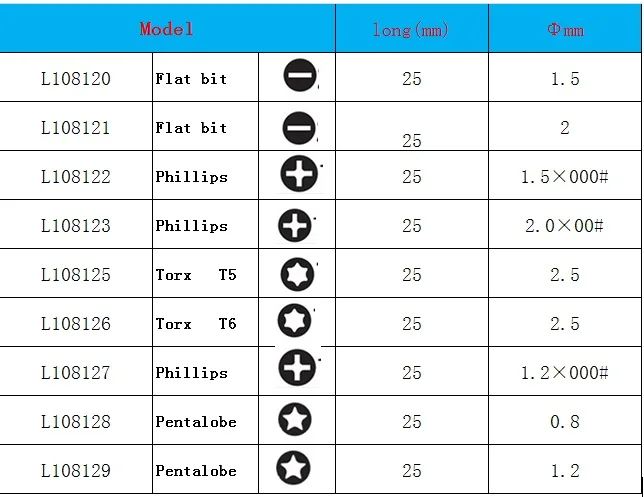Select the Phillips icon in row L108127
This screenshot has width=644, height=497.
pyautogui.click(x=297, y=367)
